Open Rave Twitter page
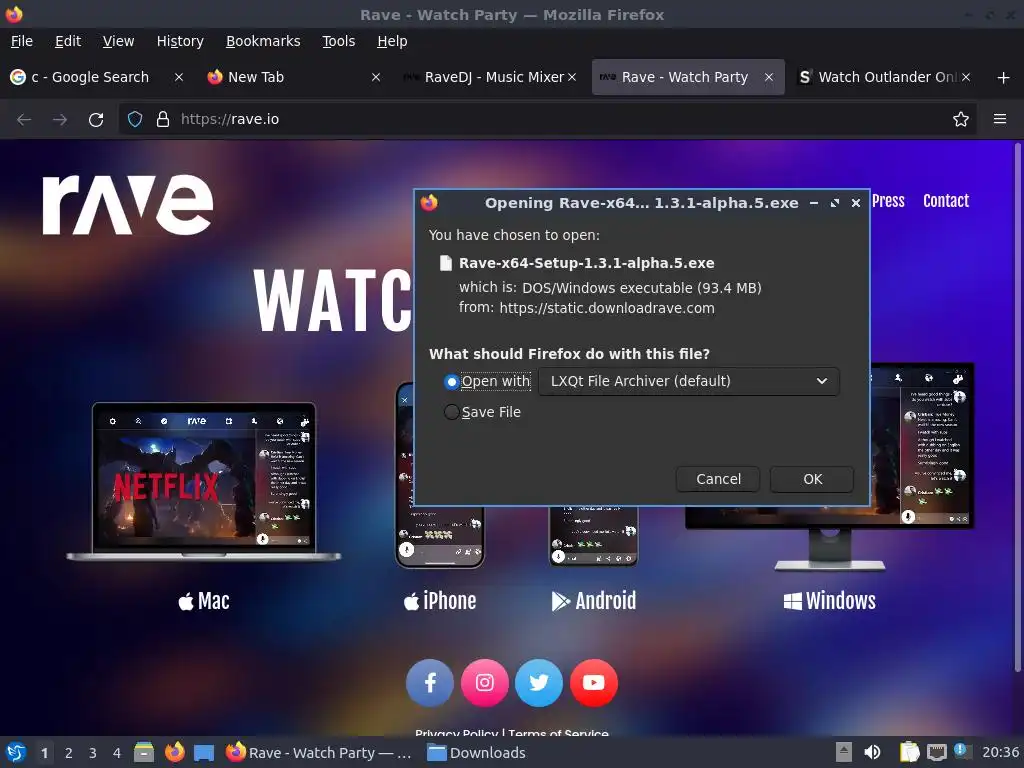Image resolution: width=1024 pixels, height=768 pixels. click(539, 682)
